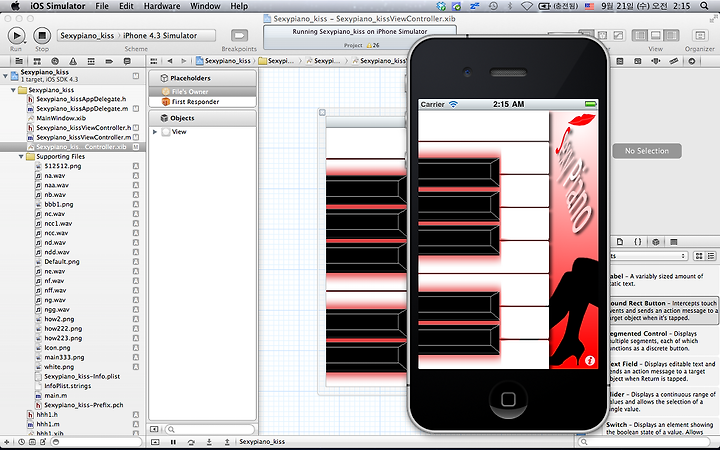
Task: Show the Breakpoint navigator
Action: (x=109, y=61)
